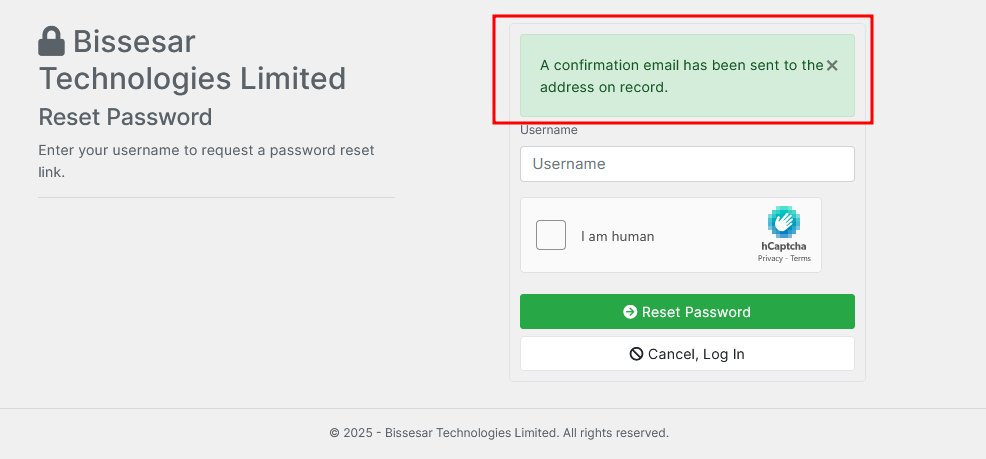Image resolution: width=986 pixels, height=459 pixels.
Task: Check the "I am human" checkbox
Action: click(x=551, y=235)
